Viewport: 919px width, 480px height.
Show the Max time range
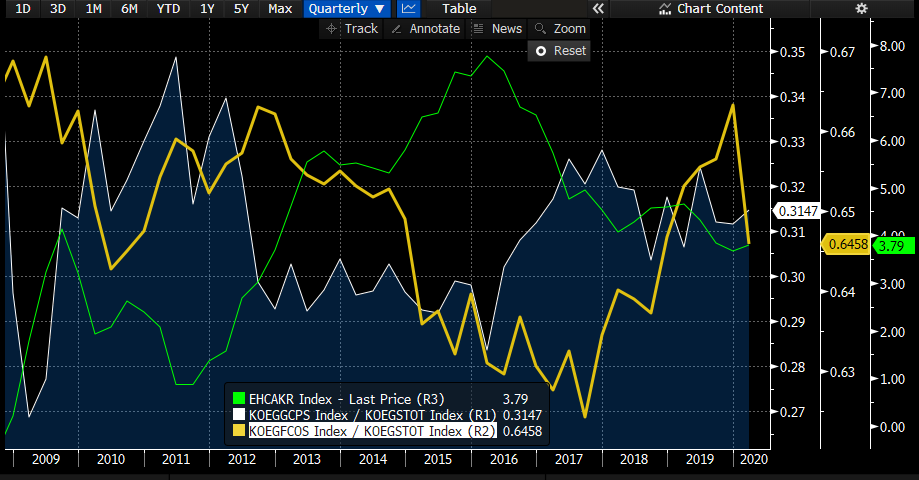(280, 9)
